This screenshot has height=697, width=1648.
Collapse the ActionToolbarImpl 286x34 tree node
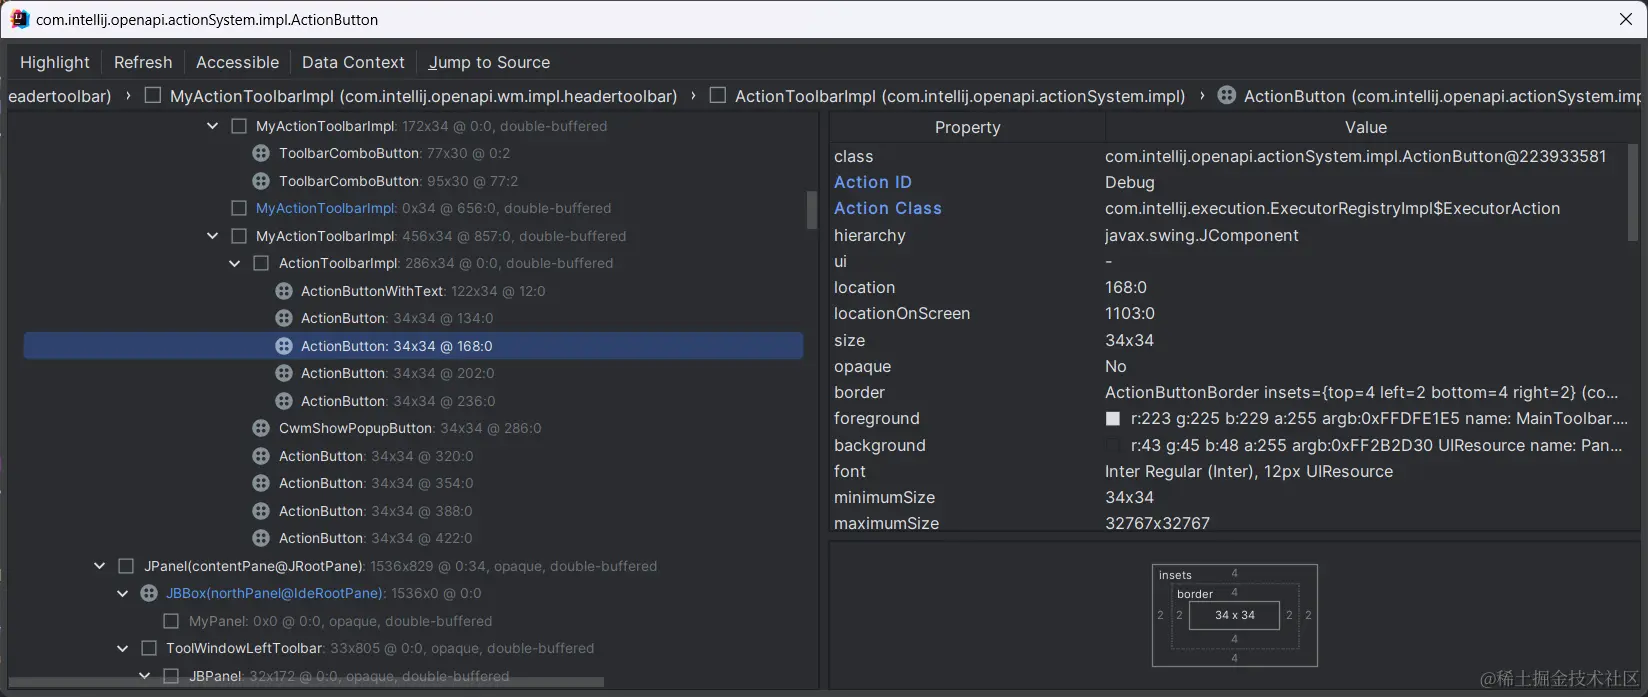[234, 264]
